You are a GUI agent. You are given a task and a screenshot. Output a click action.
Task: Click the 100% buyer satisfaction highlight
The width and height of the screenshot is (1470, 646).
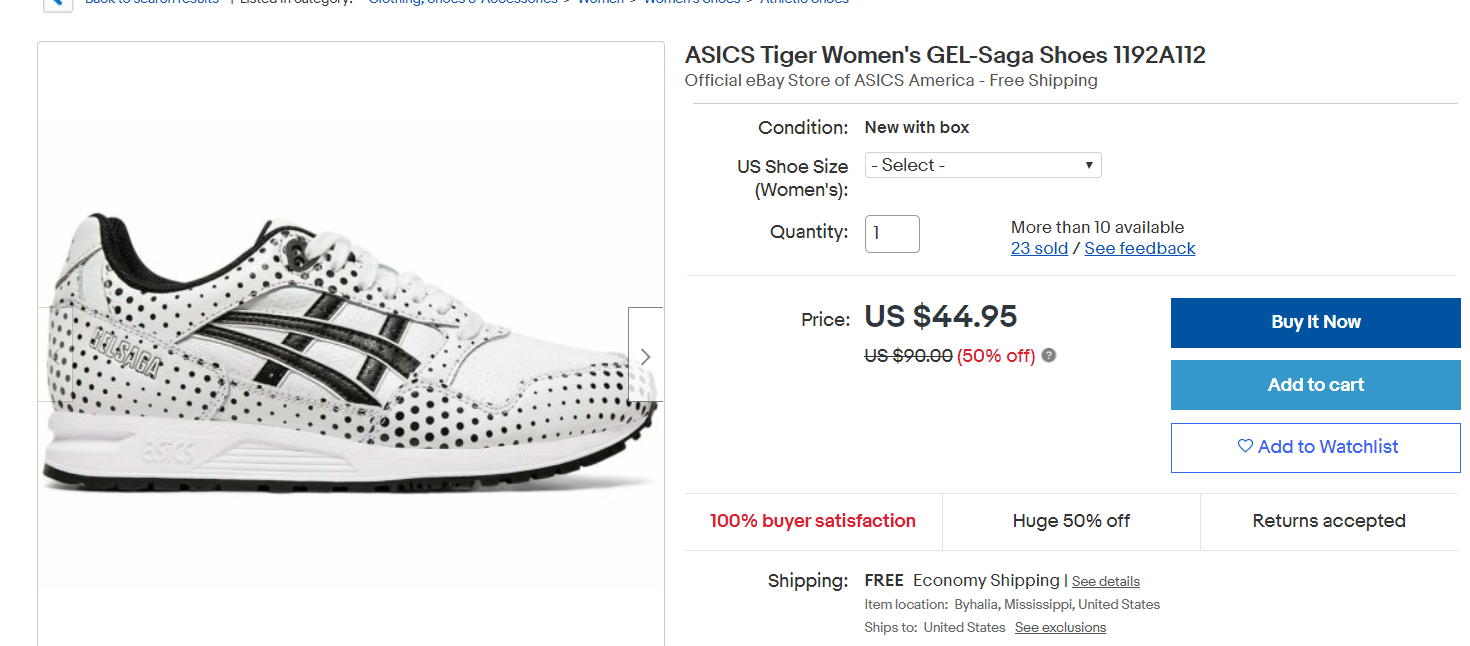812,521
